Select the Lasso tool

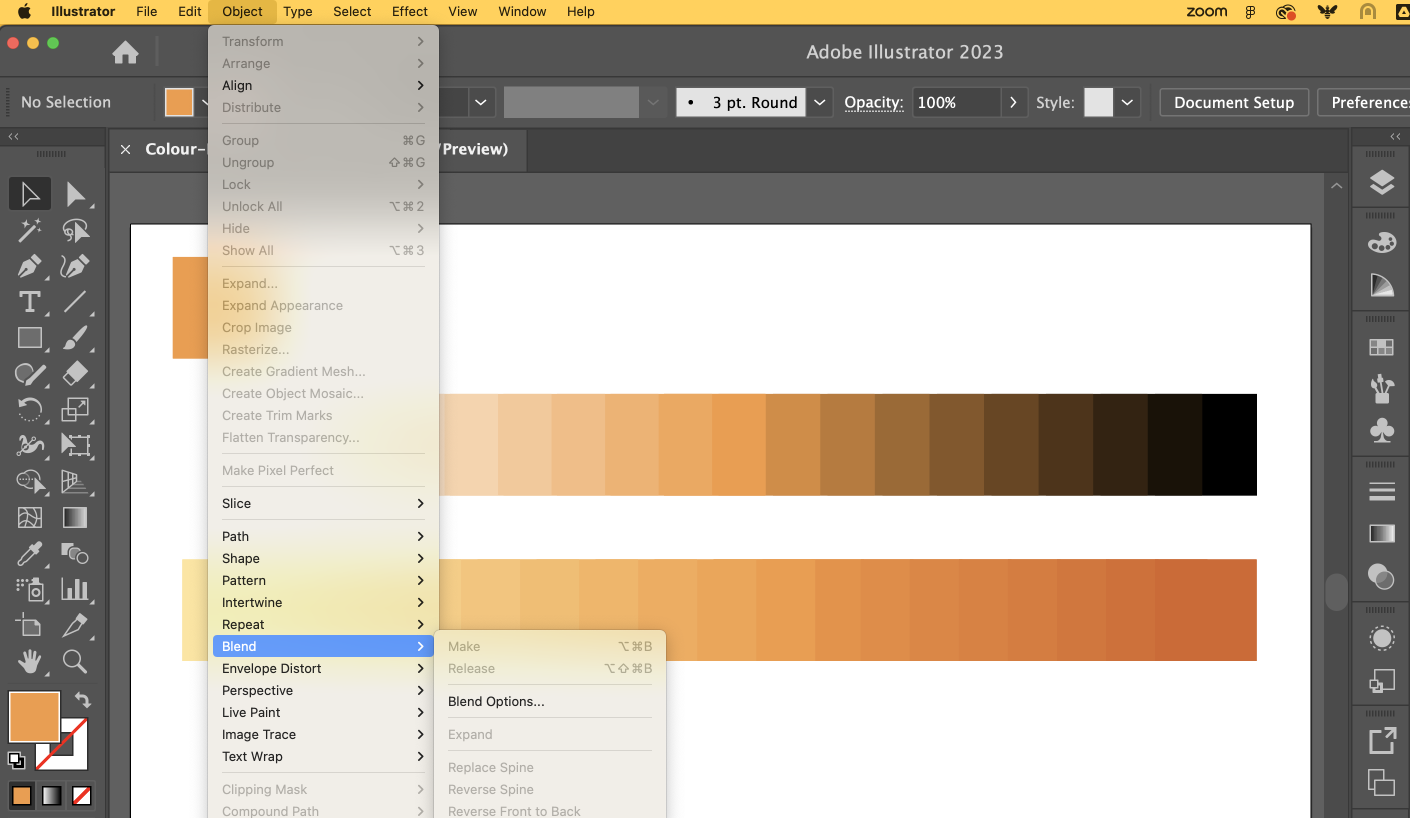(x=75, y=231)
